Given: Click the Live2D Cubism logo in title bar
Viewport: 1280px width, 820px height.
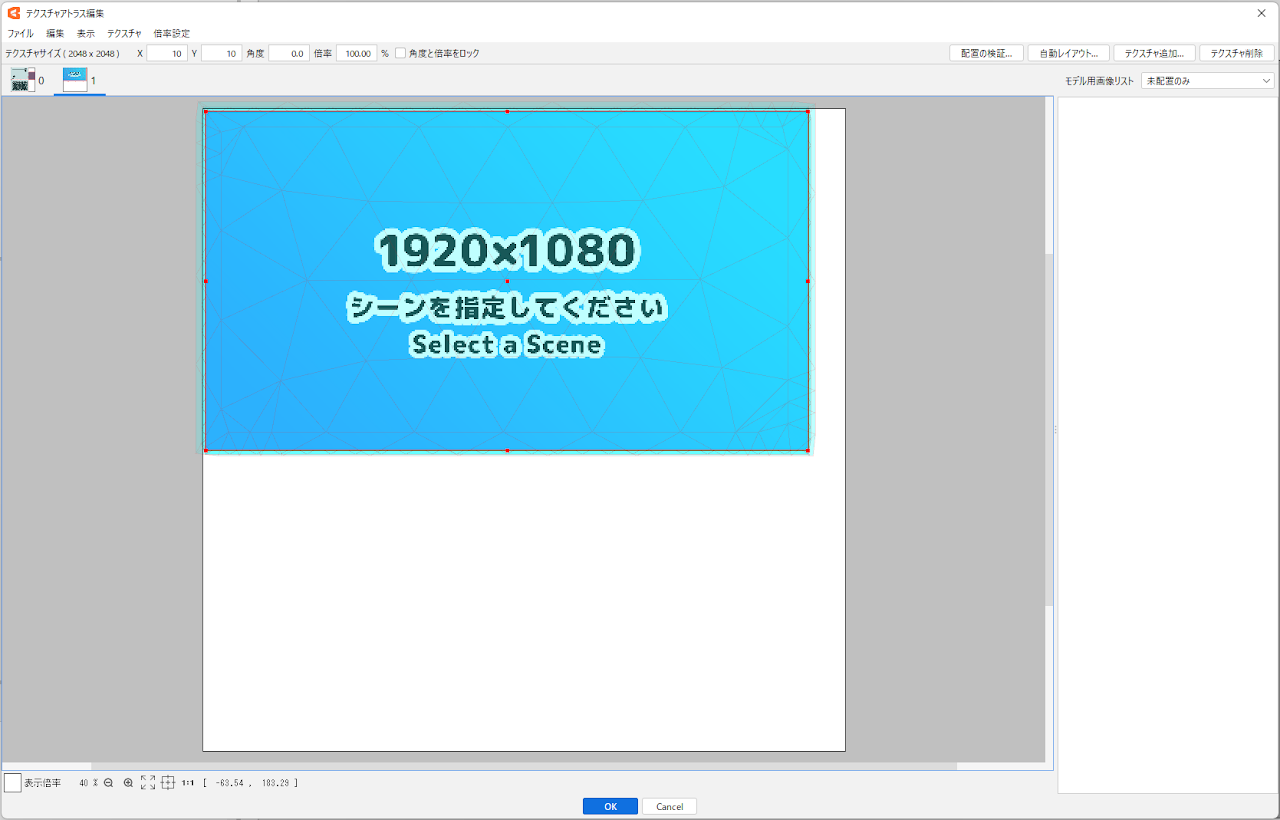Looking at the screenshot, I should [14, 13].
